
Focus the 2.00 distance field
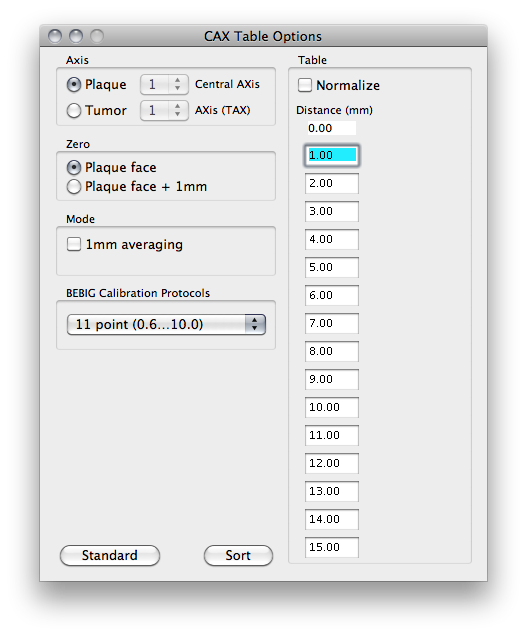pos(332,183)
